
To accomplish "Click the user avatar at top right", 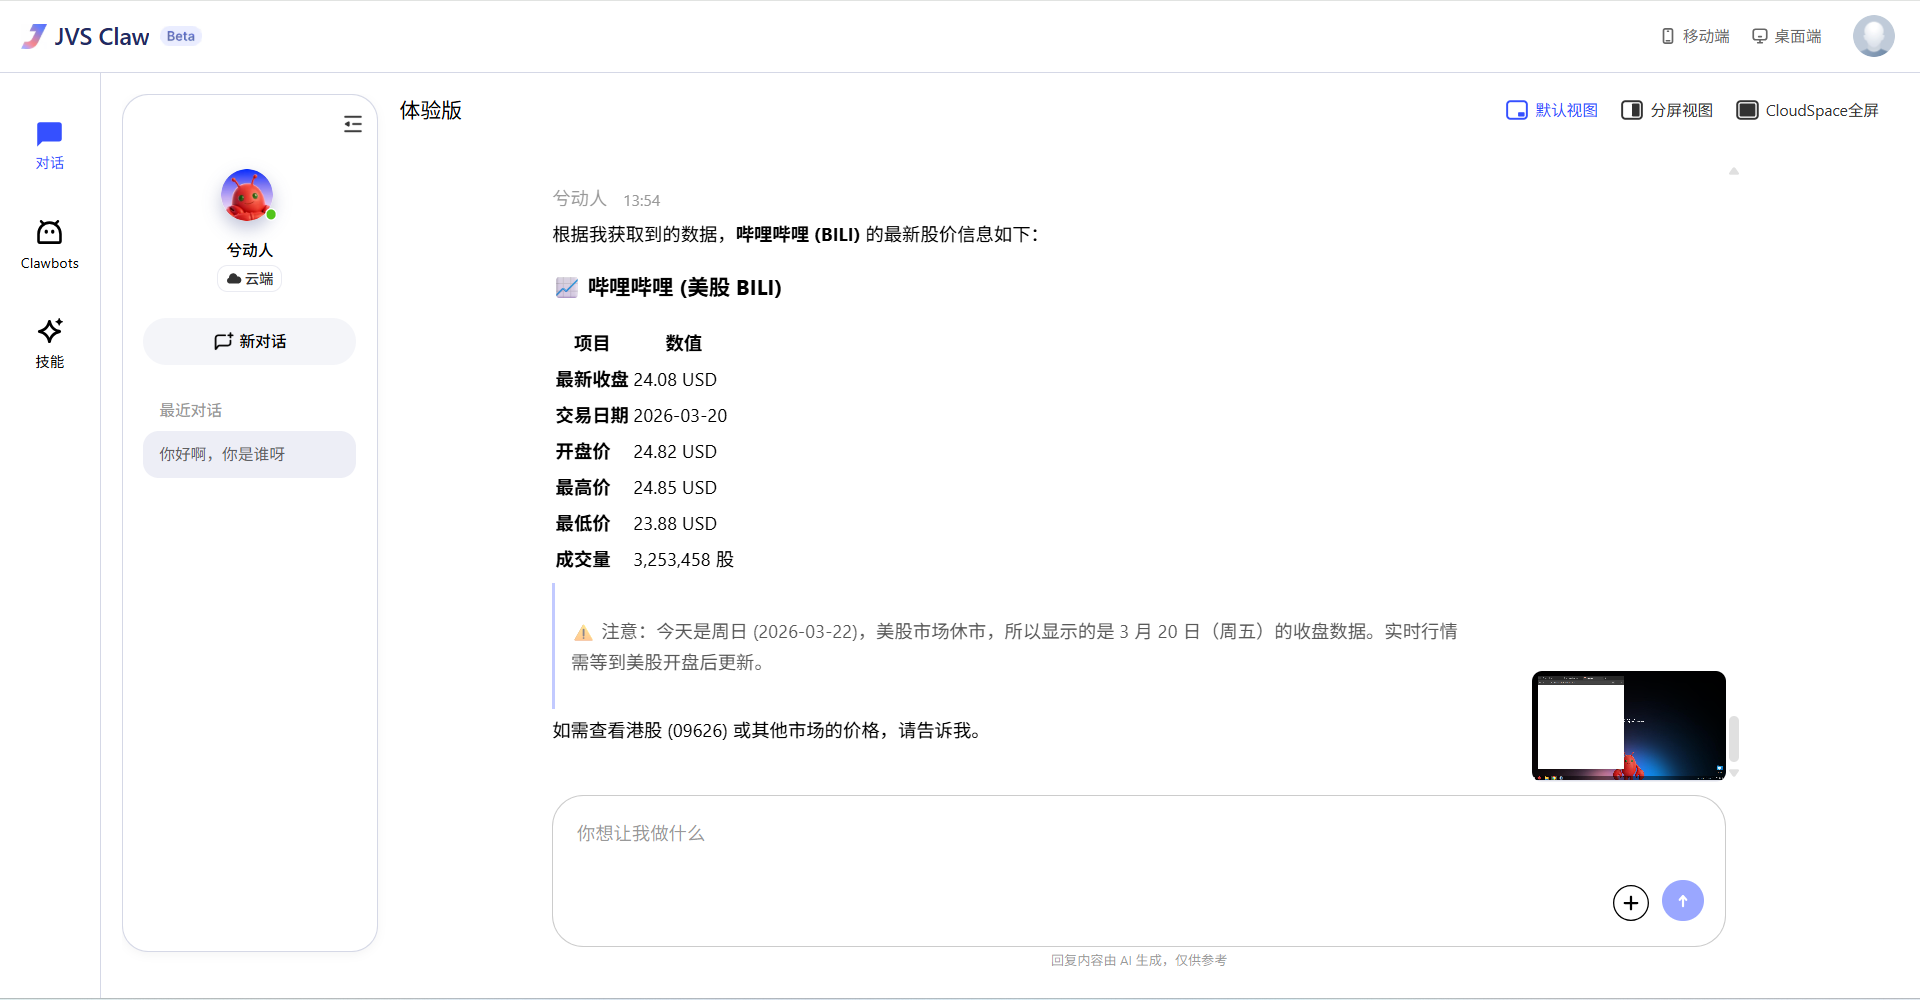I will click(1873, 36).
